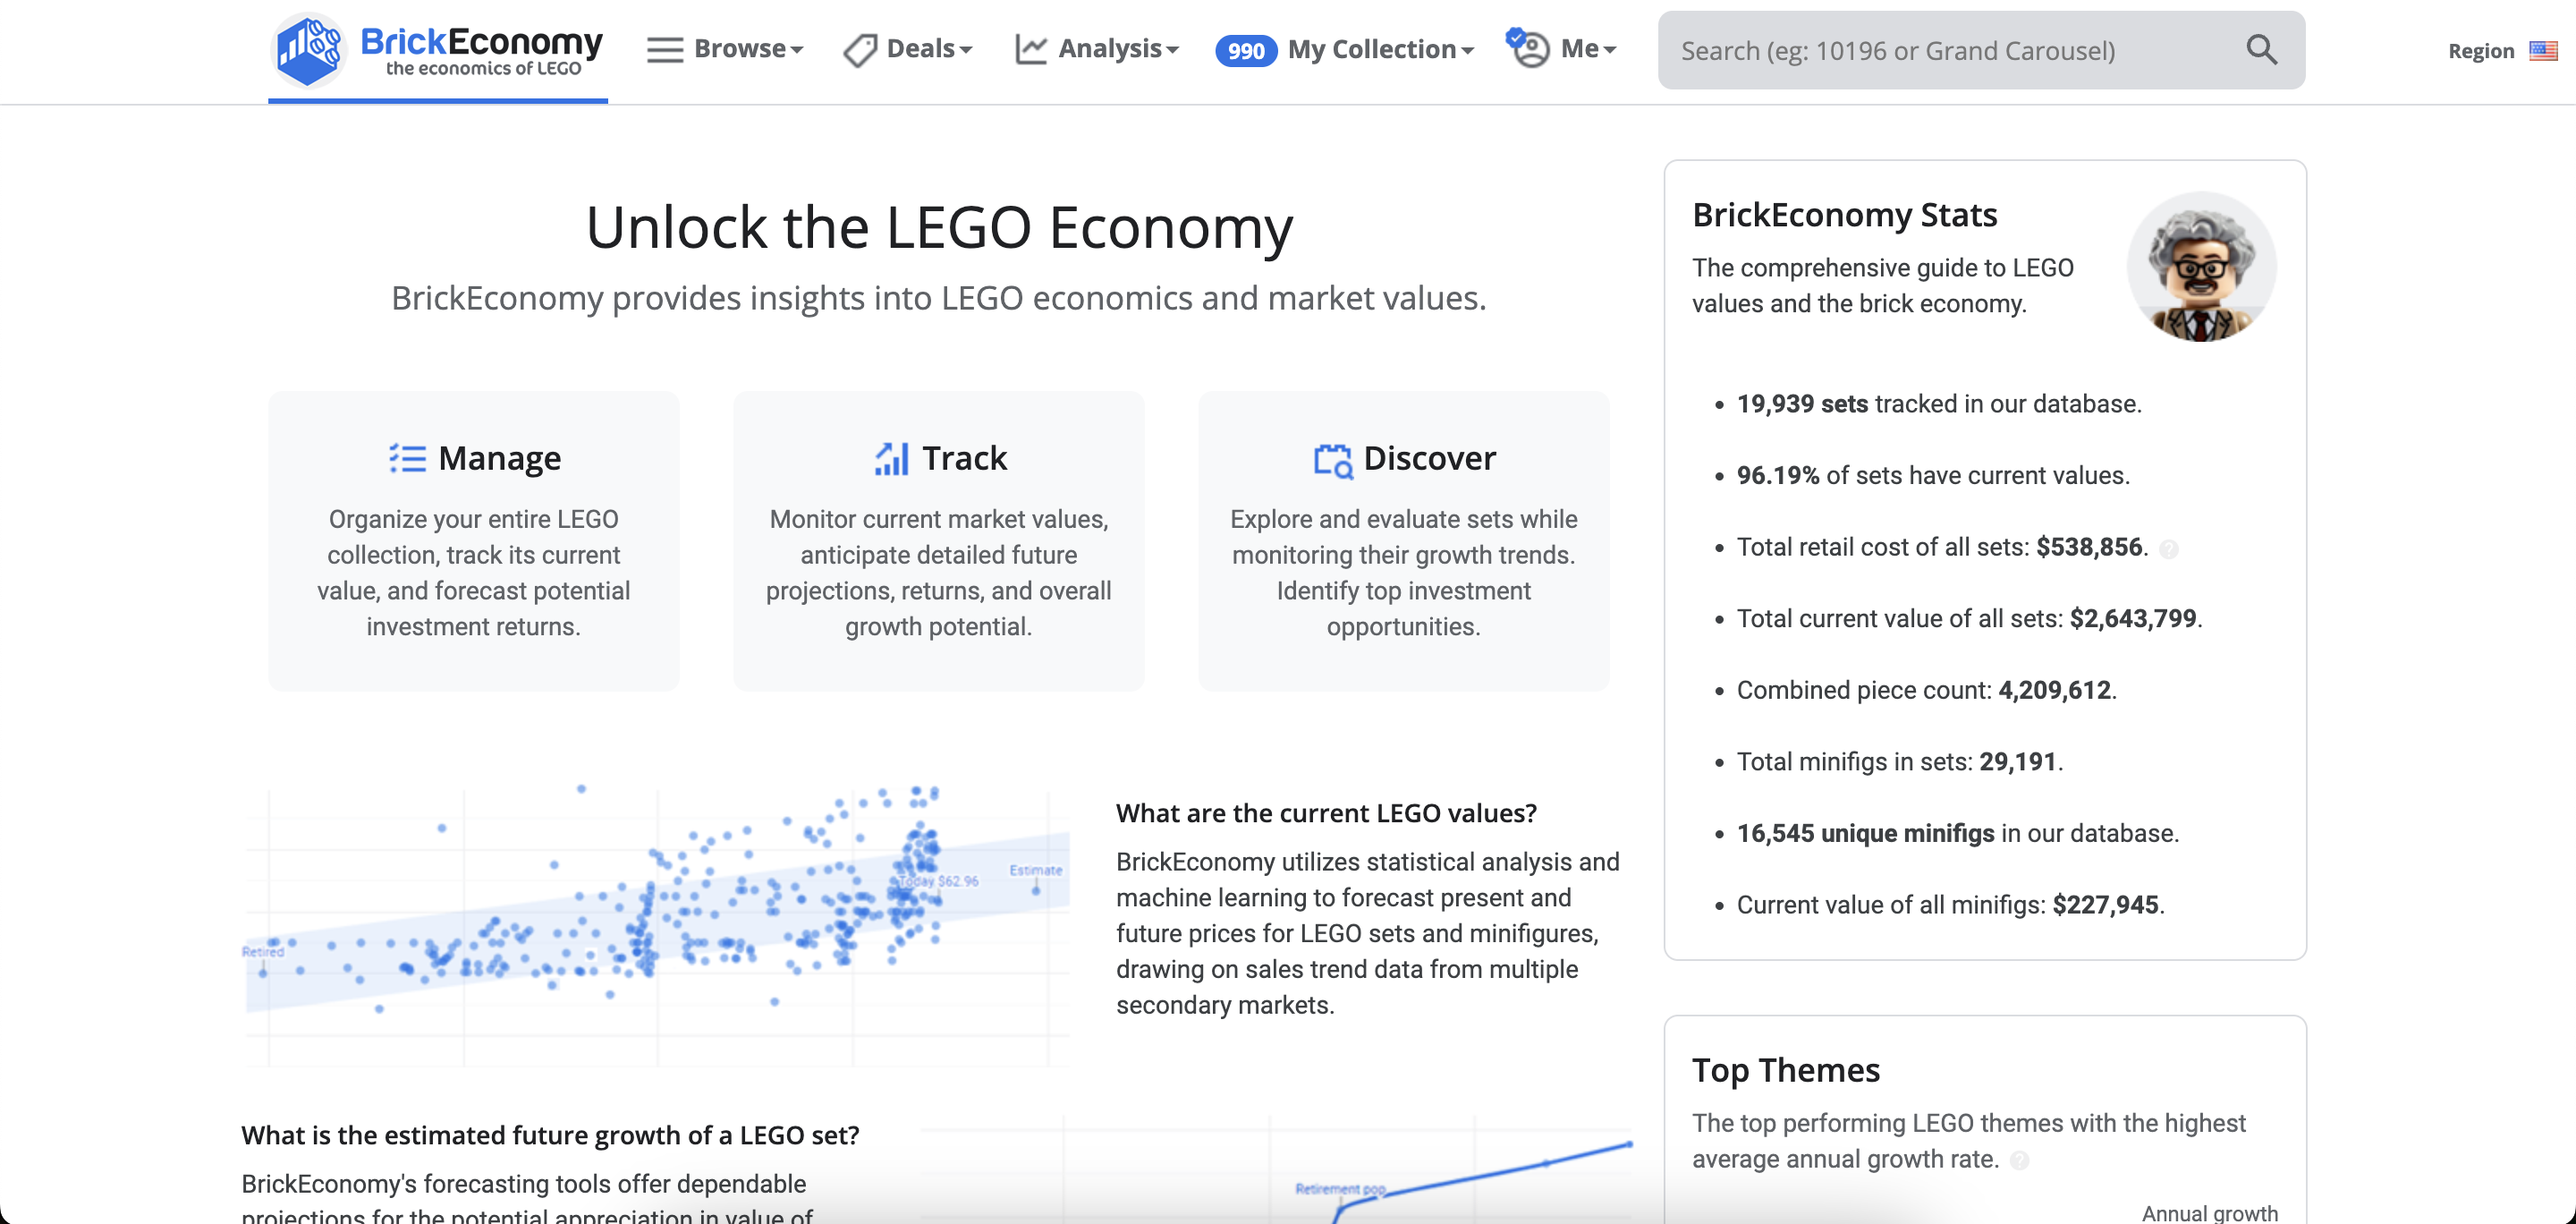Click the US flag region icon
The width and height of the screenshot is (2576, 1224).
(2543, 50)
